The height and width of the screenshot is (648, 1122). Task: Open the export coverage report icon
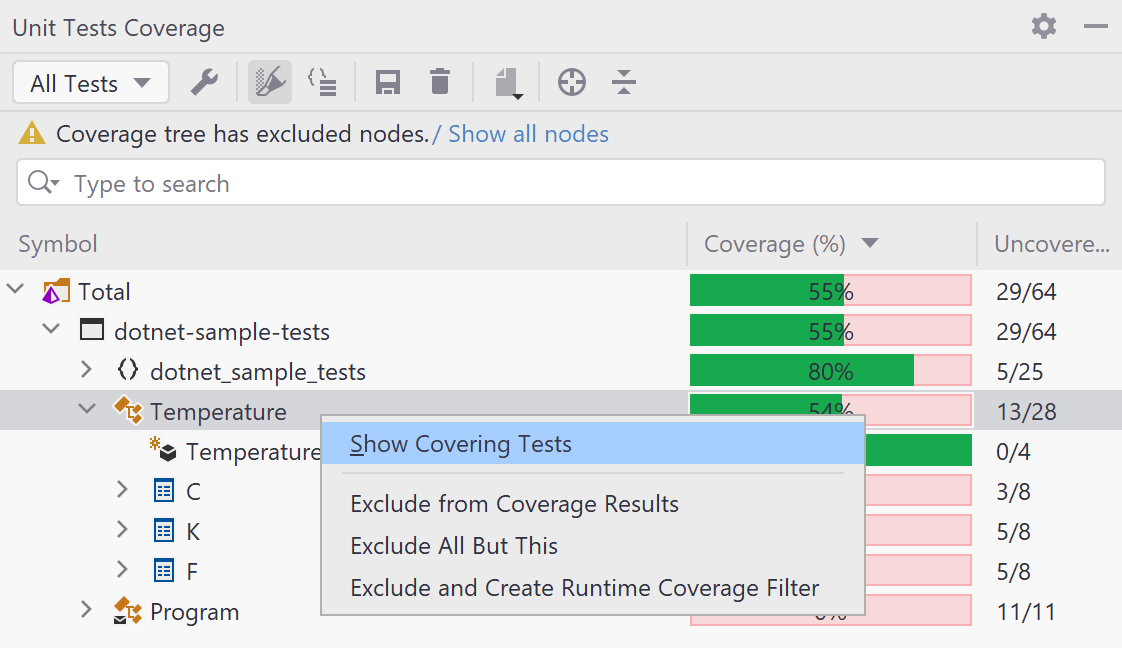[506, 82]
